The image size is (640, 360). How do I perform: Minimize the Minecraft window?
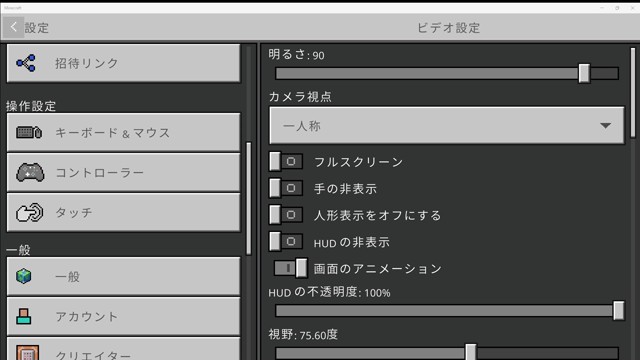click(x=602, y=8)
